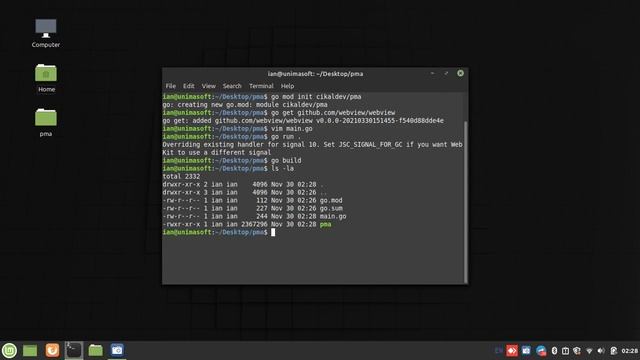Open the screenshot camera app in panel
Screen dimensions: 640x360
[117, 350]
